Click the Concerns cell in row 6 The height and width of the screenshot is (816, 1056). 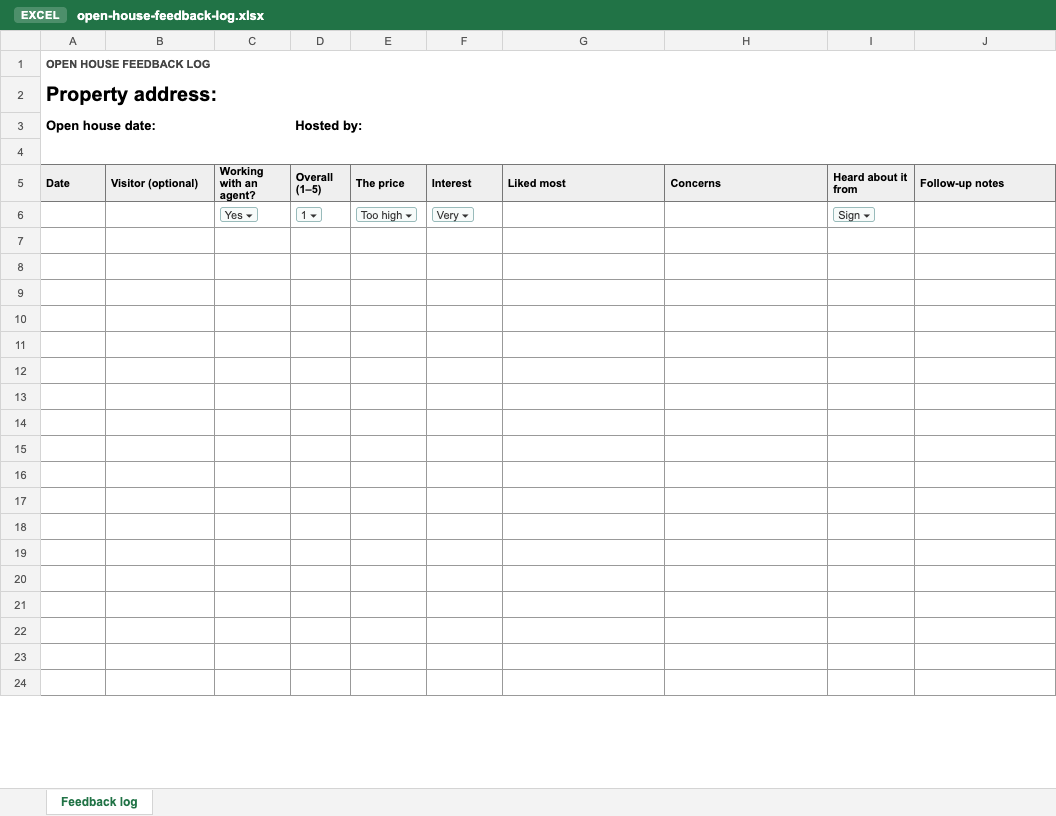coord(746,215)
